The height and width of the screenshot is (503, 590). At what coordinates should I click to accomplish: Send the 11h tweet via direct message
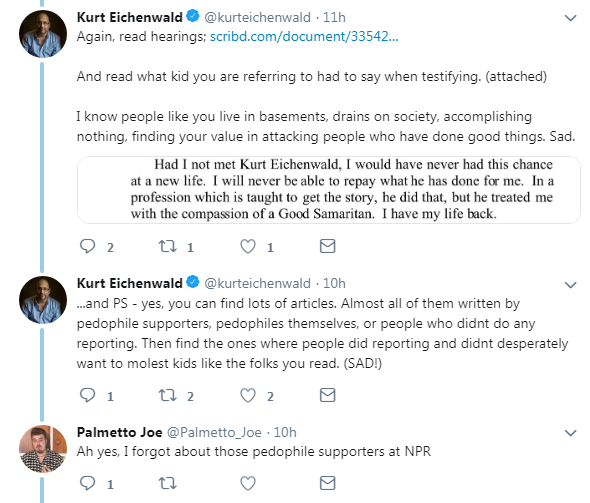click(x=327, y=246)
